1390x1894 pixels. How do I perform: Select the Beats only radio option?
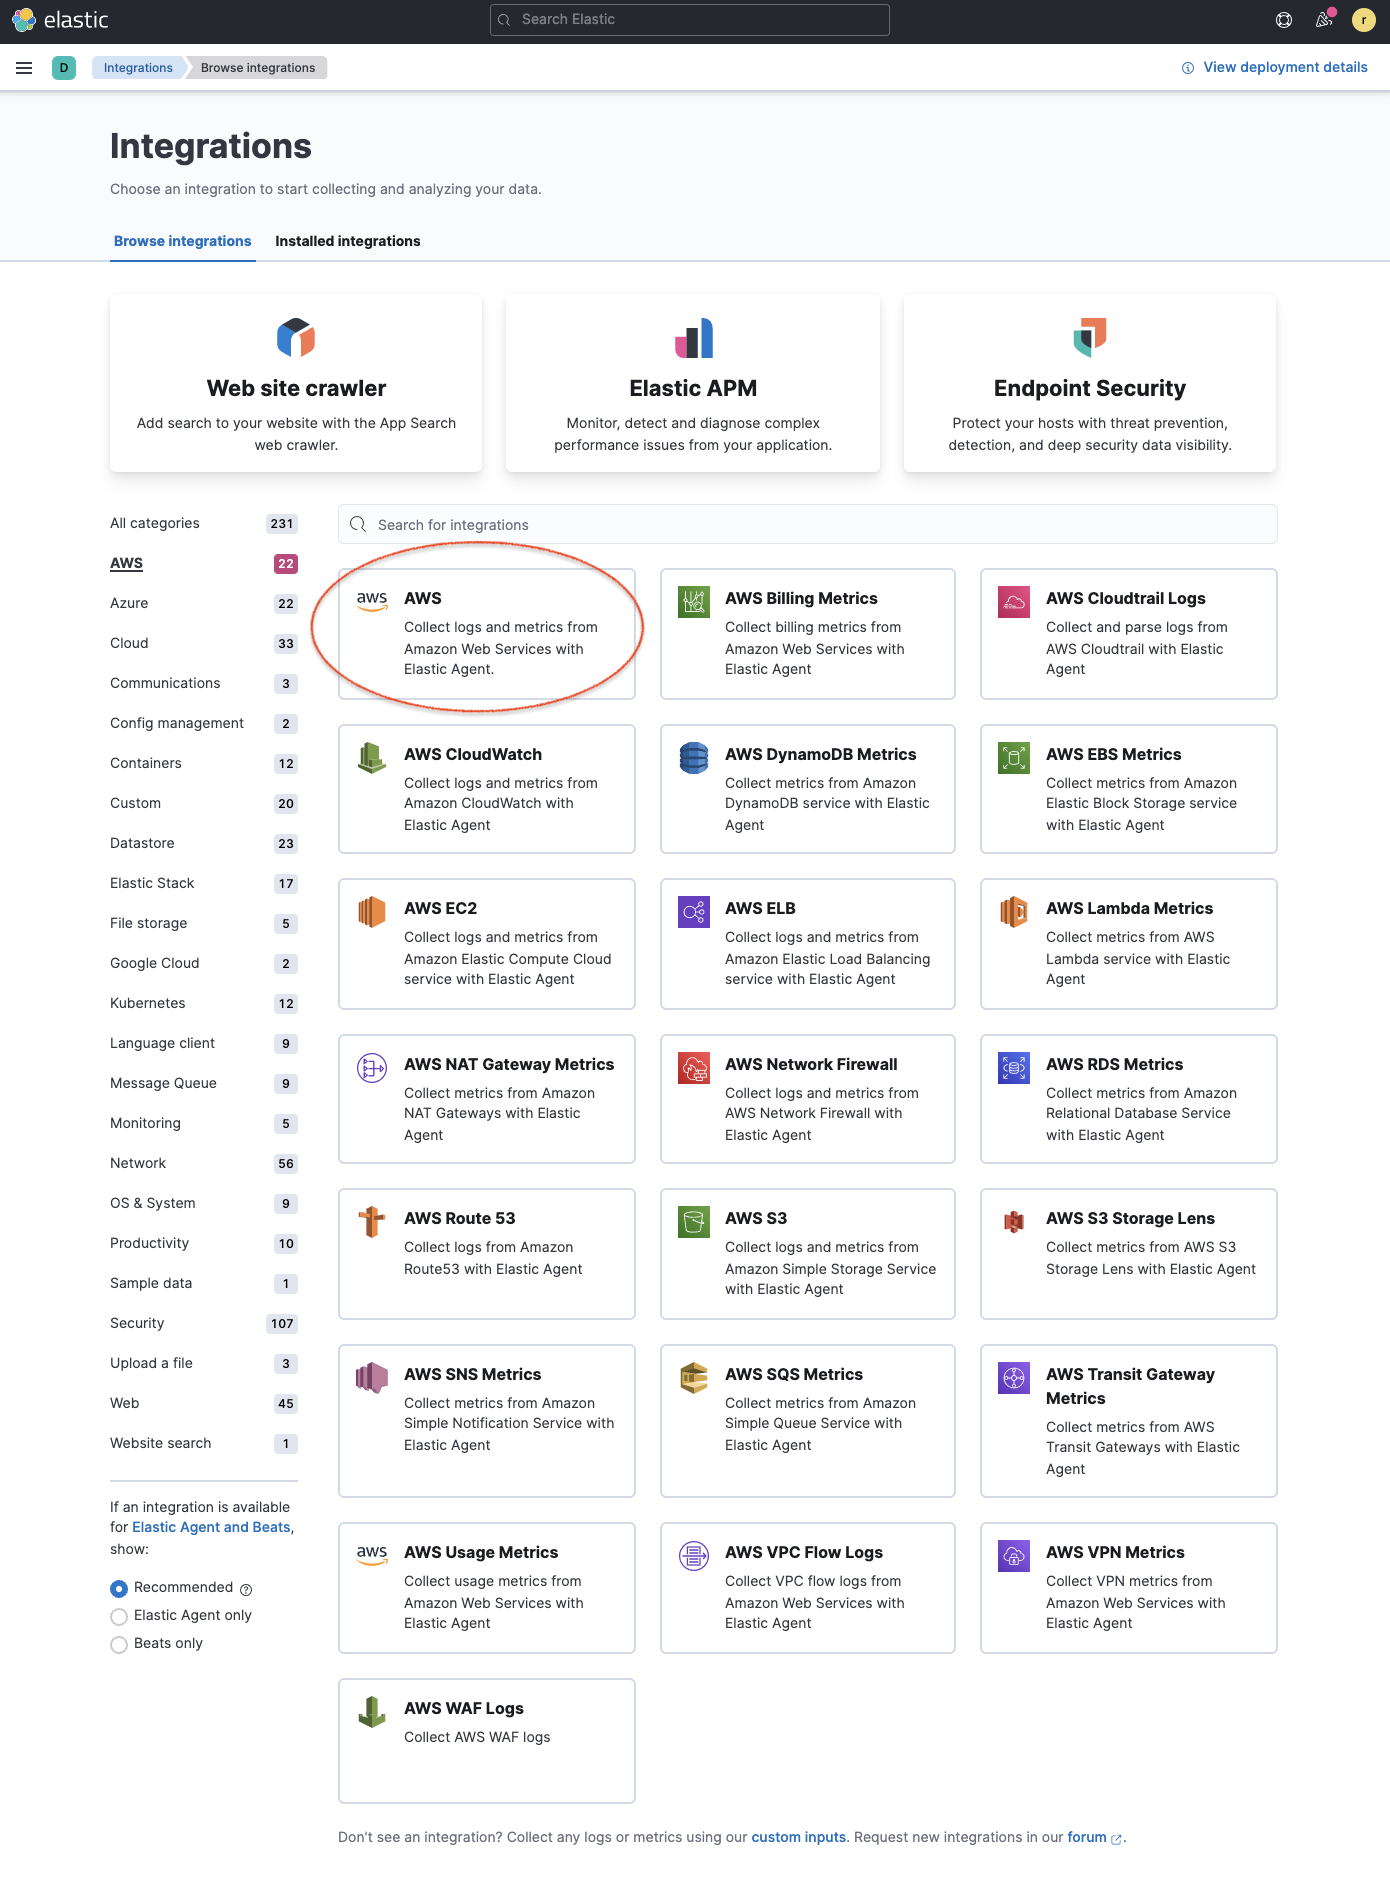[119, 1644]
